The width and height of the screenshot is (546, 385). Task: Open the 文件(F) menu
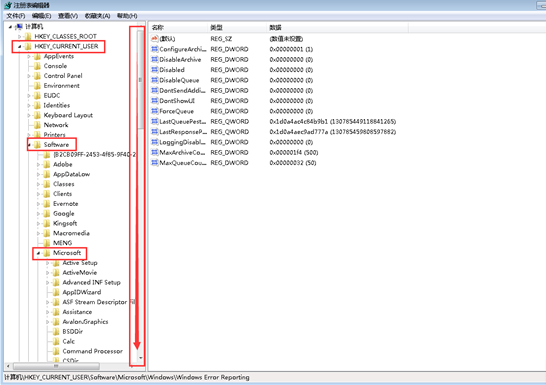point(16,16)
